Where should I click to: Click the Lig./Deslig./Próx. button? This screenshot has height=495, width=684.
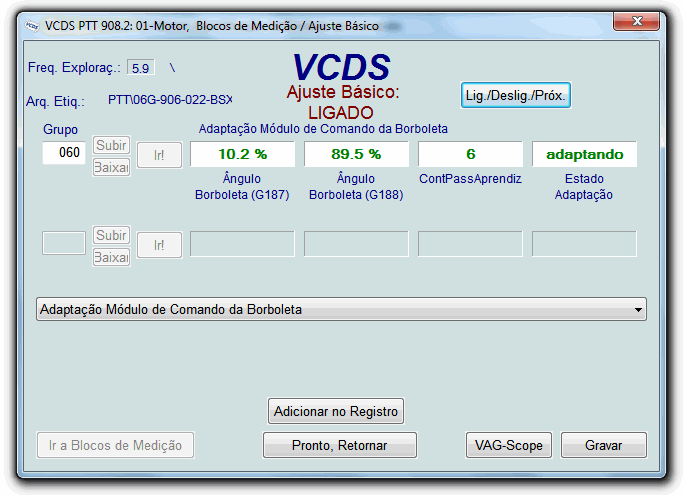coord(516,95)
